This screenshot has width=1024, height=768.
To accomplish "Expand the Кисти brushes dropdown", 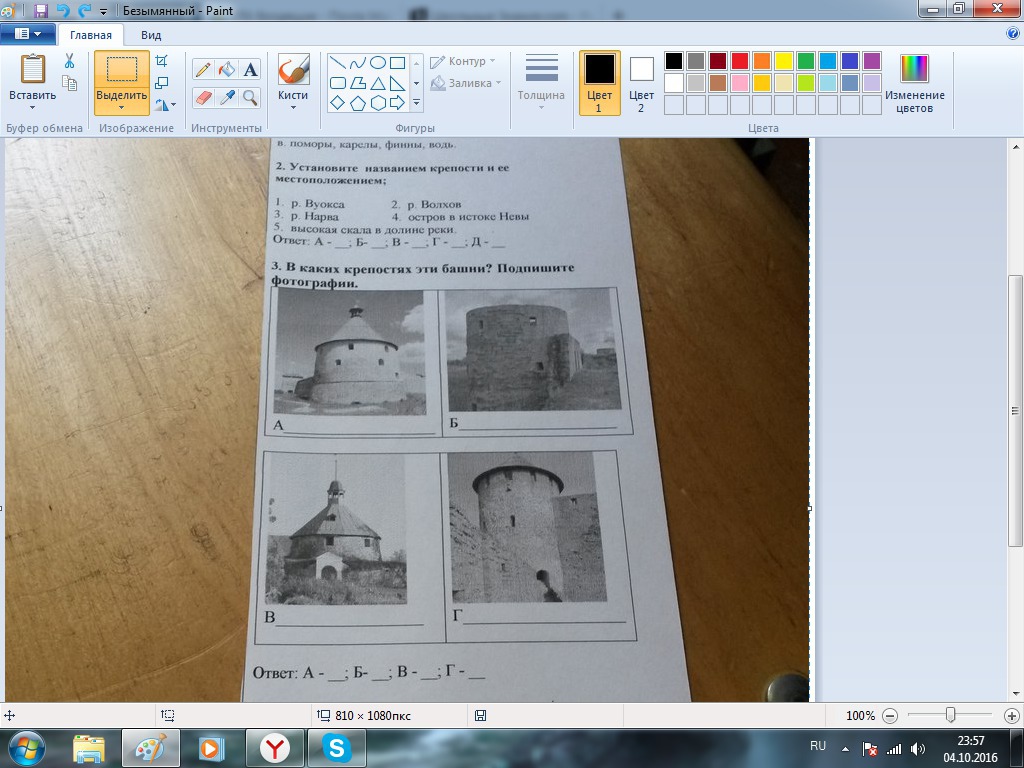I will coord(293,108).
